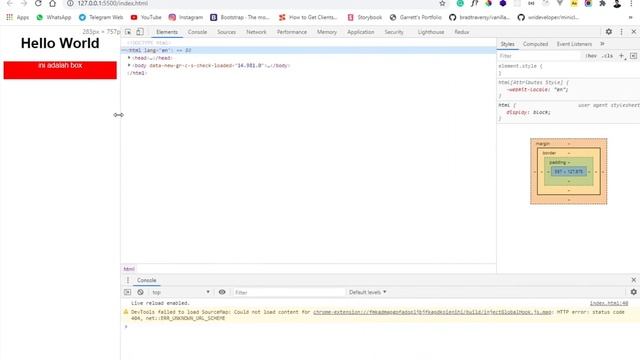Image resolution: width=640 pixels, height=360 pixels.
Task: Show hidden bookmarks overflow chevron
Action: coord(631,17)
